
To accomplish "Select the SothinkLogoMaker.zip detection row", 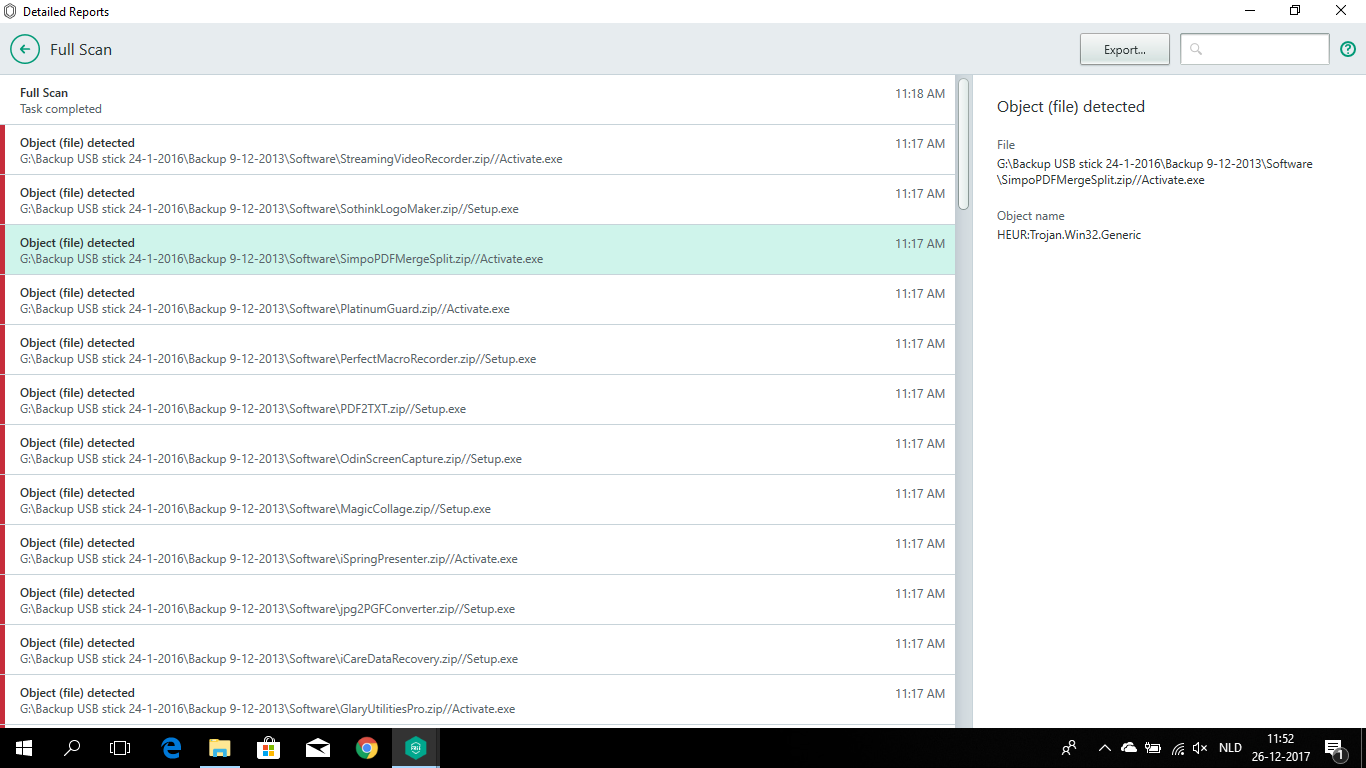I will tap(478, 200).
